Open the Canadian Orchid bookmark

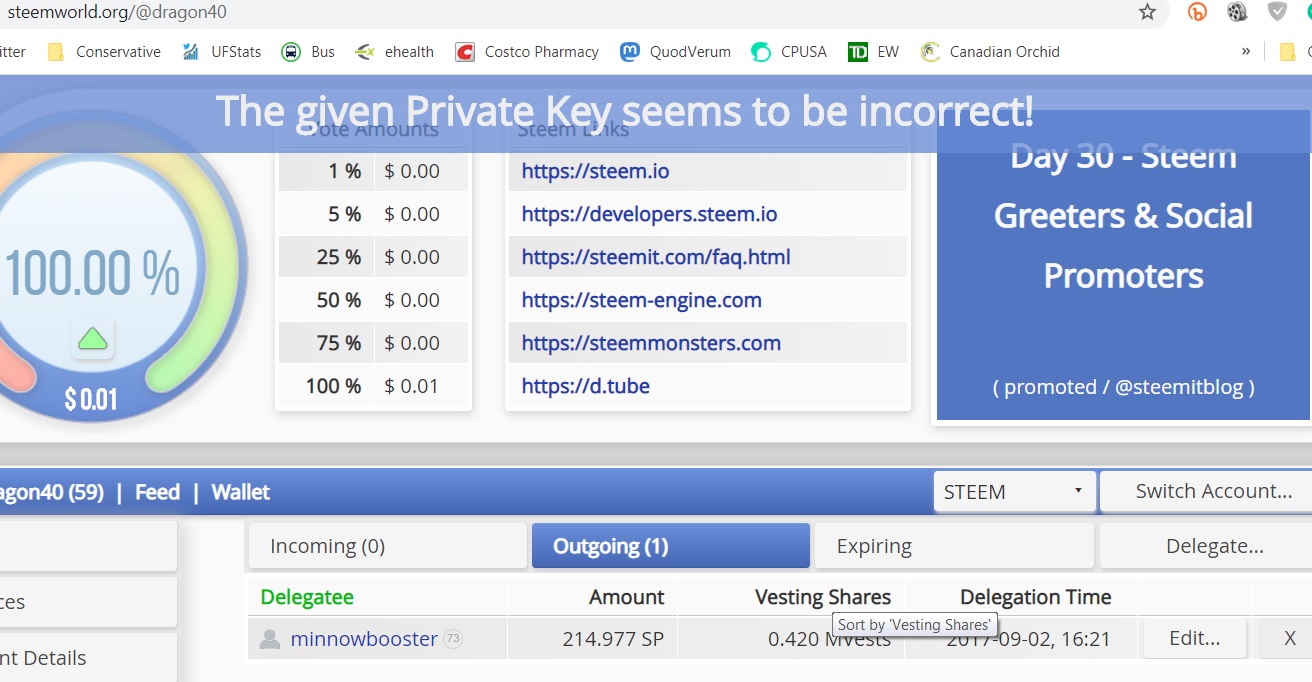pos(990,52)
